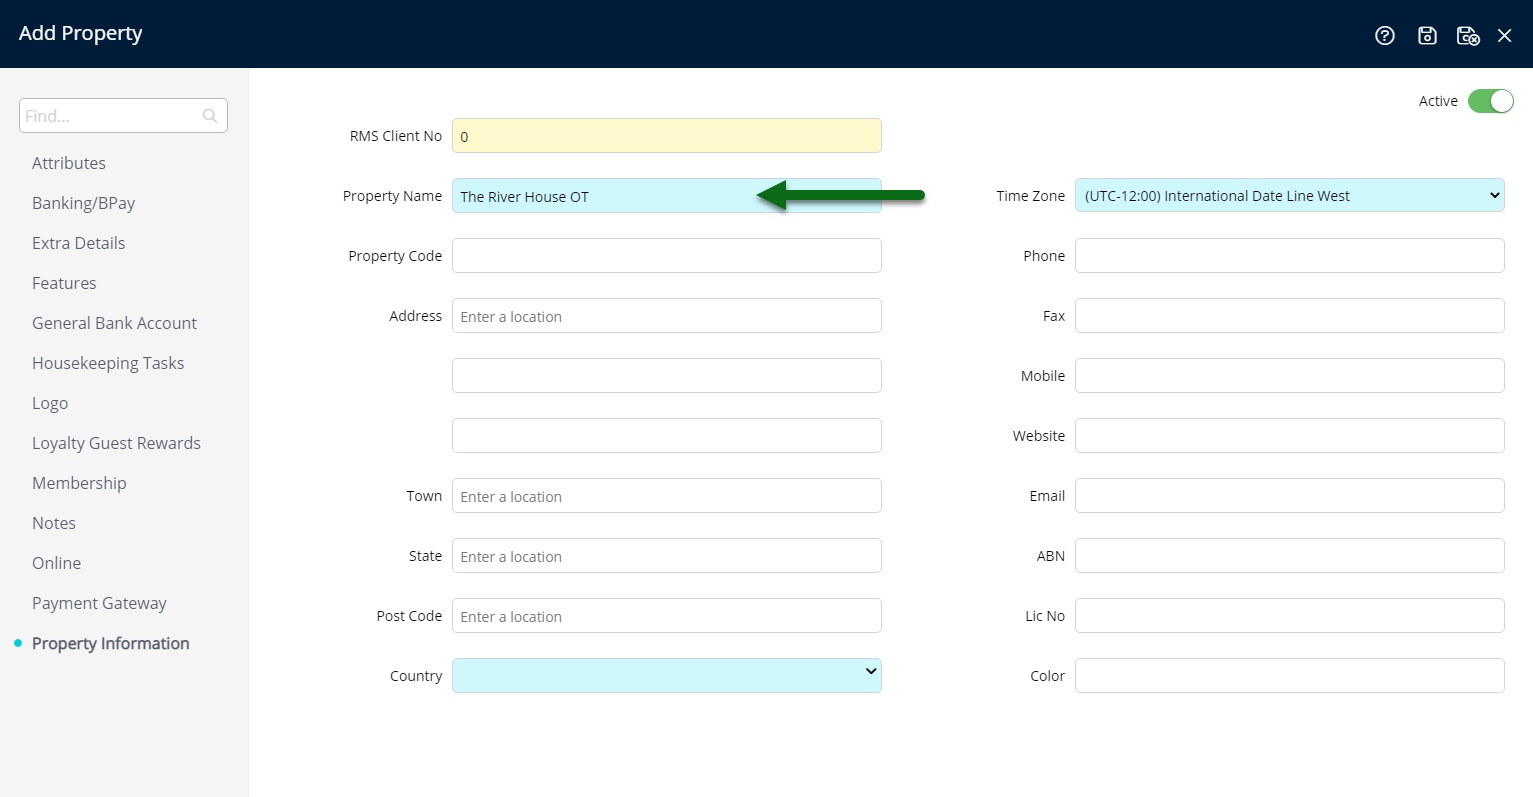Toggle the Active switch off

click(1491, 101)
